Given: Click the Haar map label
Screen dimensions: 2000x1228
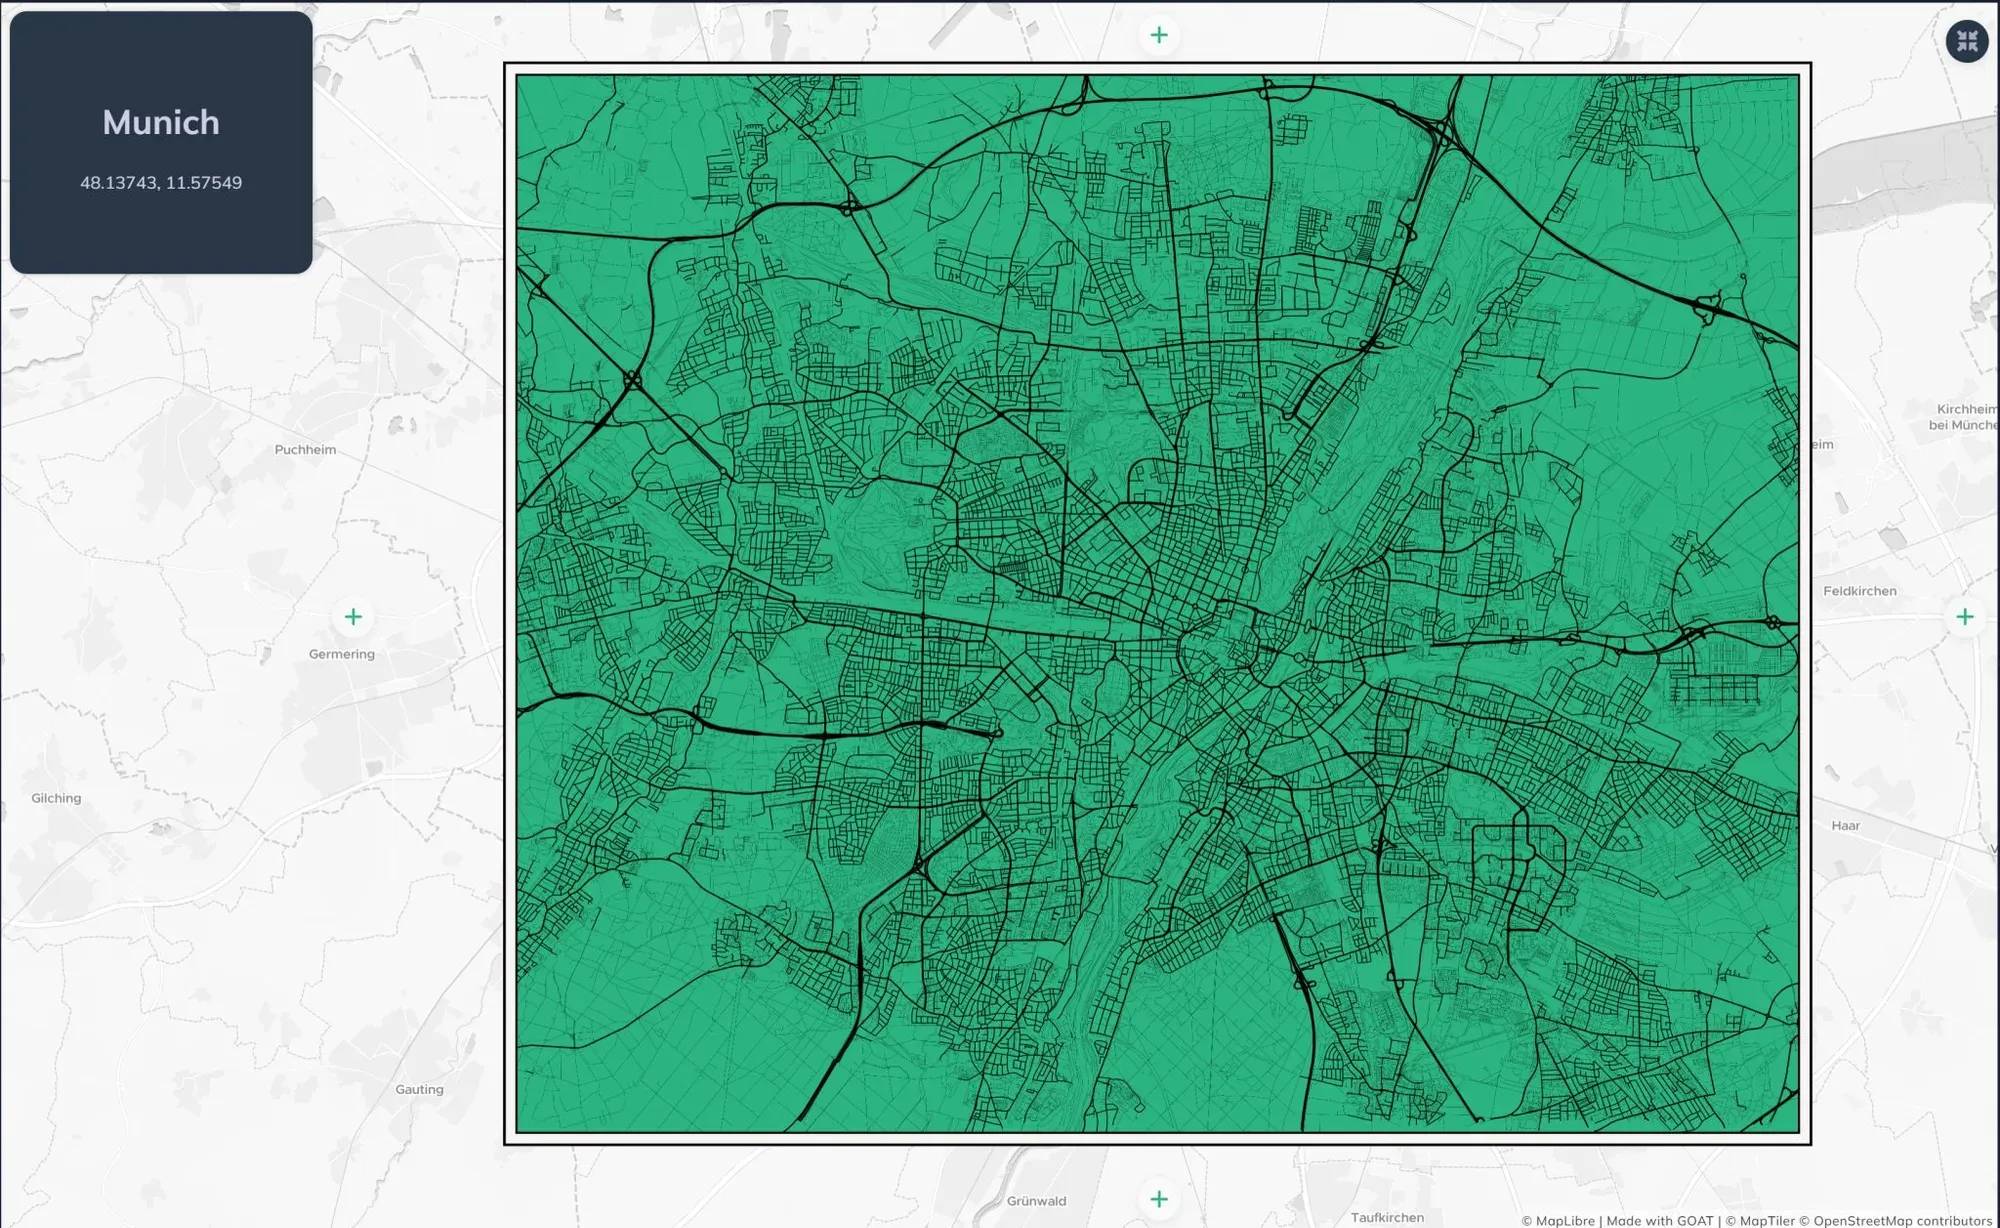Looking at the screenshot, I should pyautogui.click(x=1845, y=826).
